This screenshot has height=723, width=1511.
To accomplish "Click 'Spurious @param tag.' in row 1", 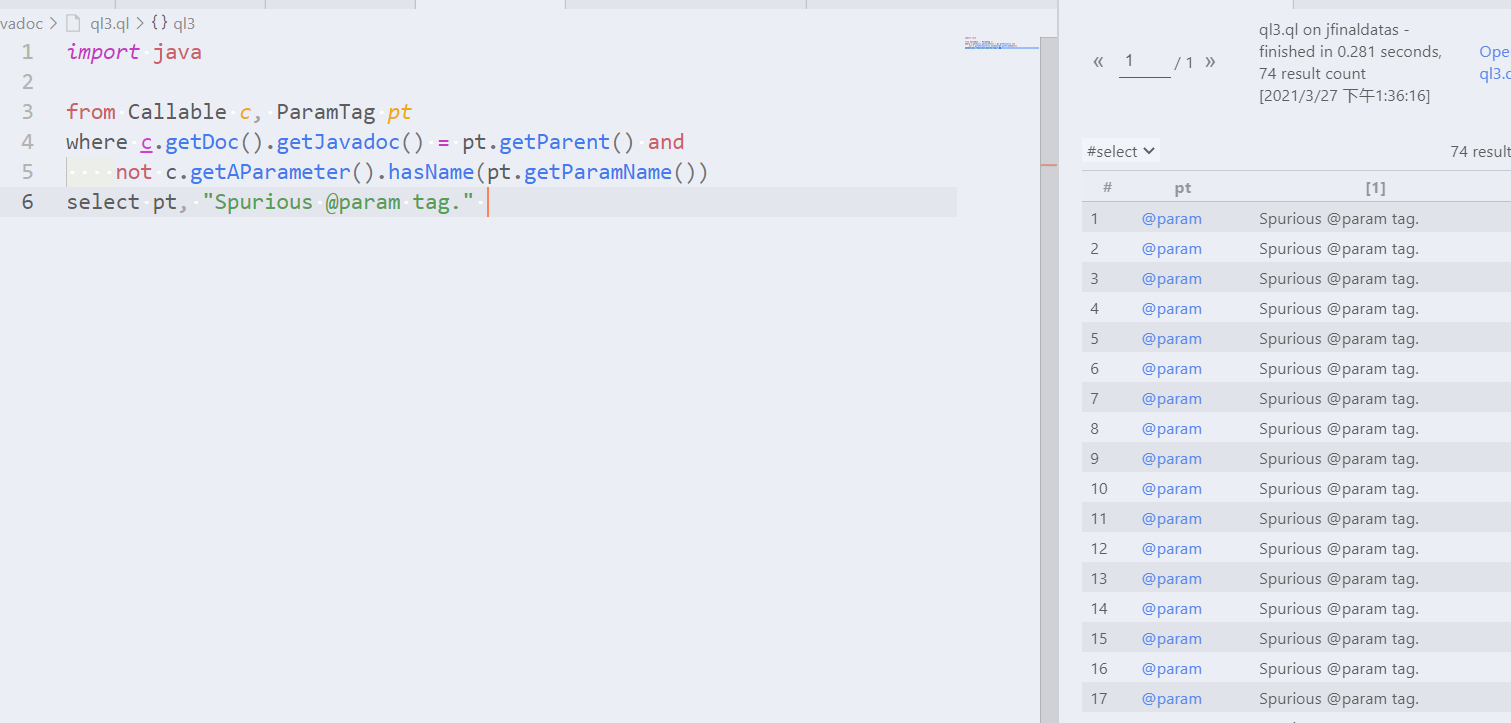I will tap(1339, 219).
